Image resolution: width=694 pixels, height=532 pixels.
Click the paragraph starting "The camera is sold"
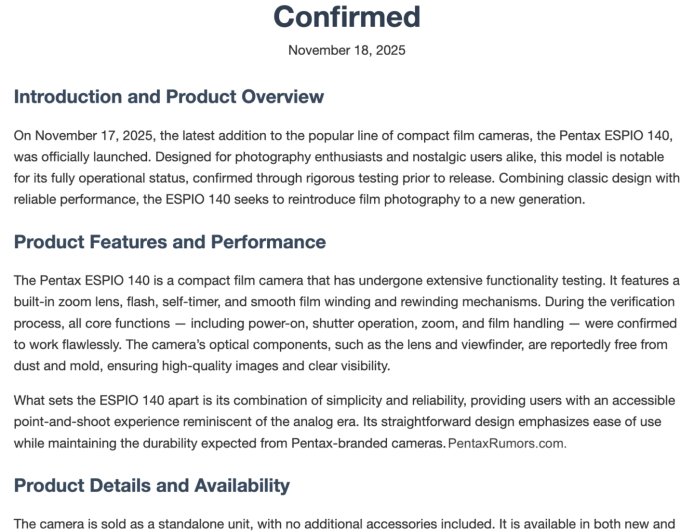346,523
